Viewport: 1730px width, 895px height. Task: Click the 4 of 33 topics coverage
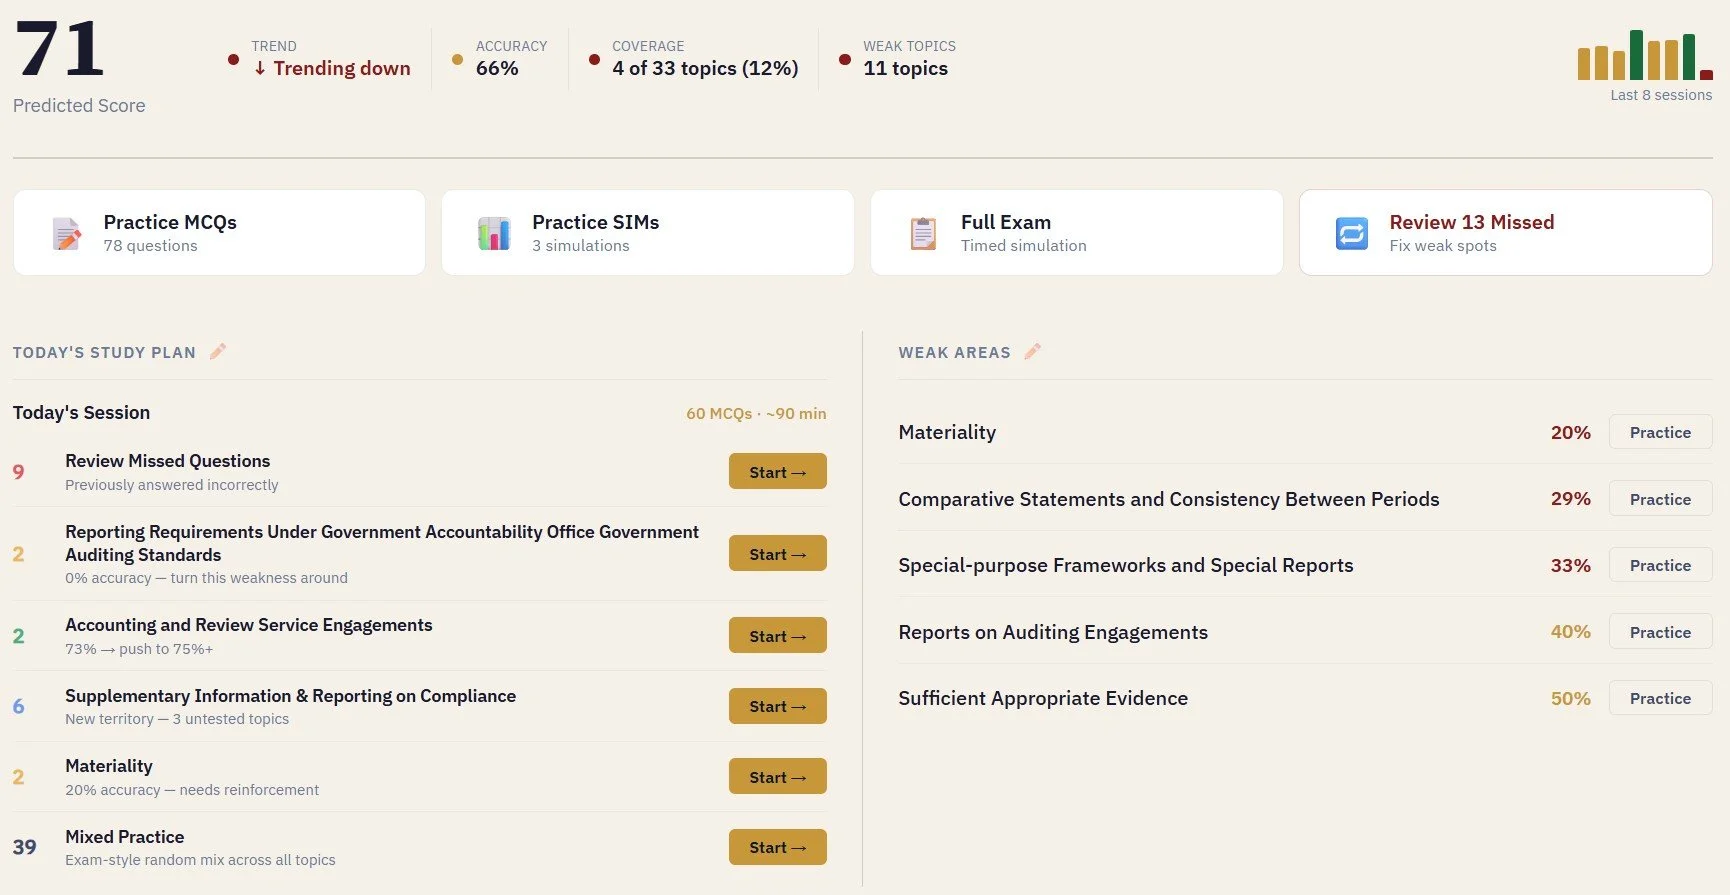tap(705, 68)
